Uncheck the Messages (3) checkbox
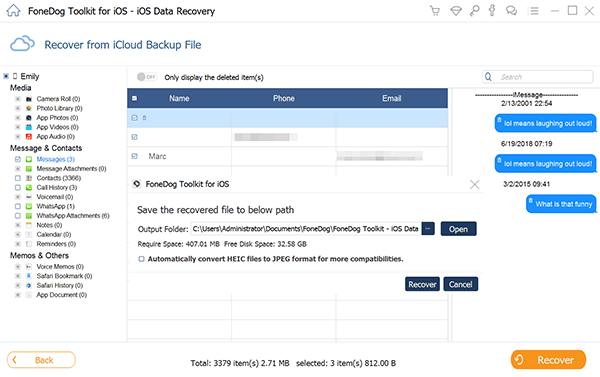This screenshot has width=600, height=377. pyautogui.click(x=18, y=159)
